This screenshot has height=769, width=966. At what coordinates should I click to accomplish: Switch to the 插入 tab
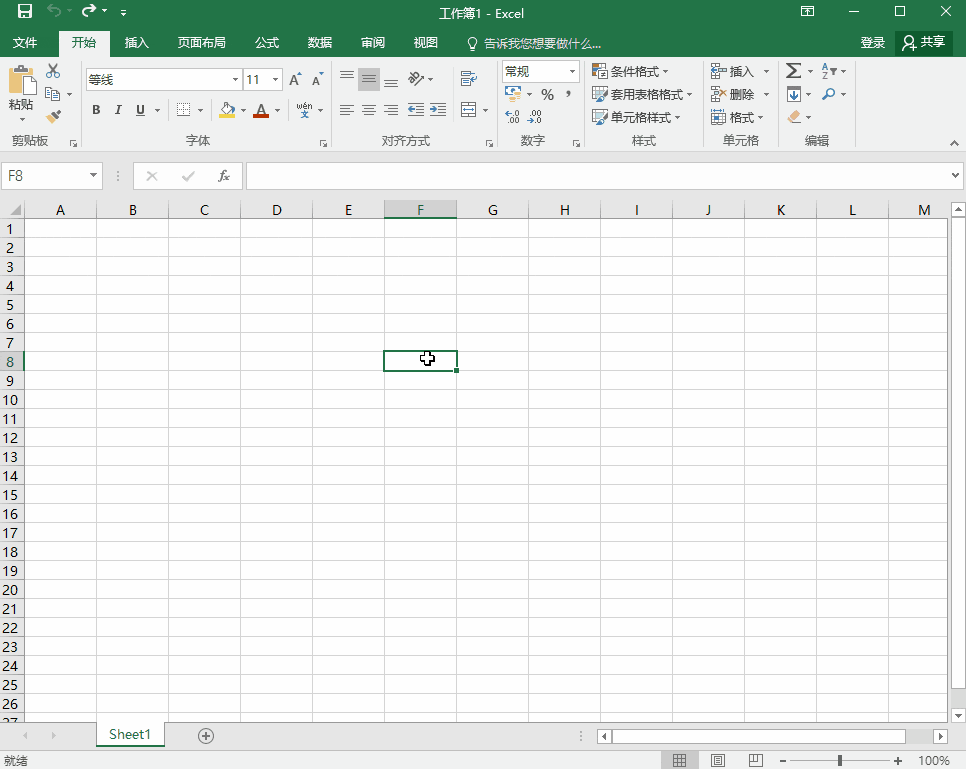[x=137, y=43]
